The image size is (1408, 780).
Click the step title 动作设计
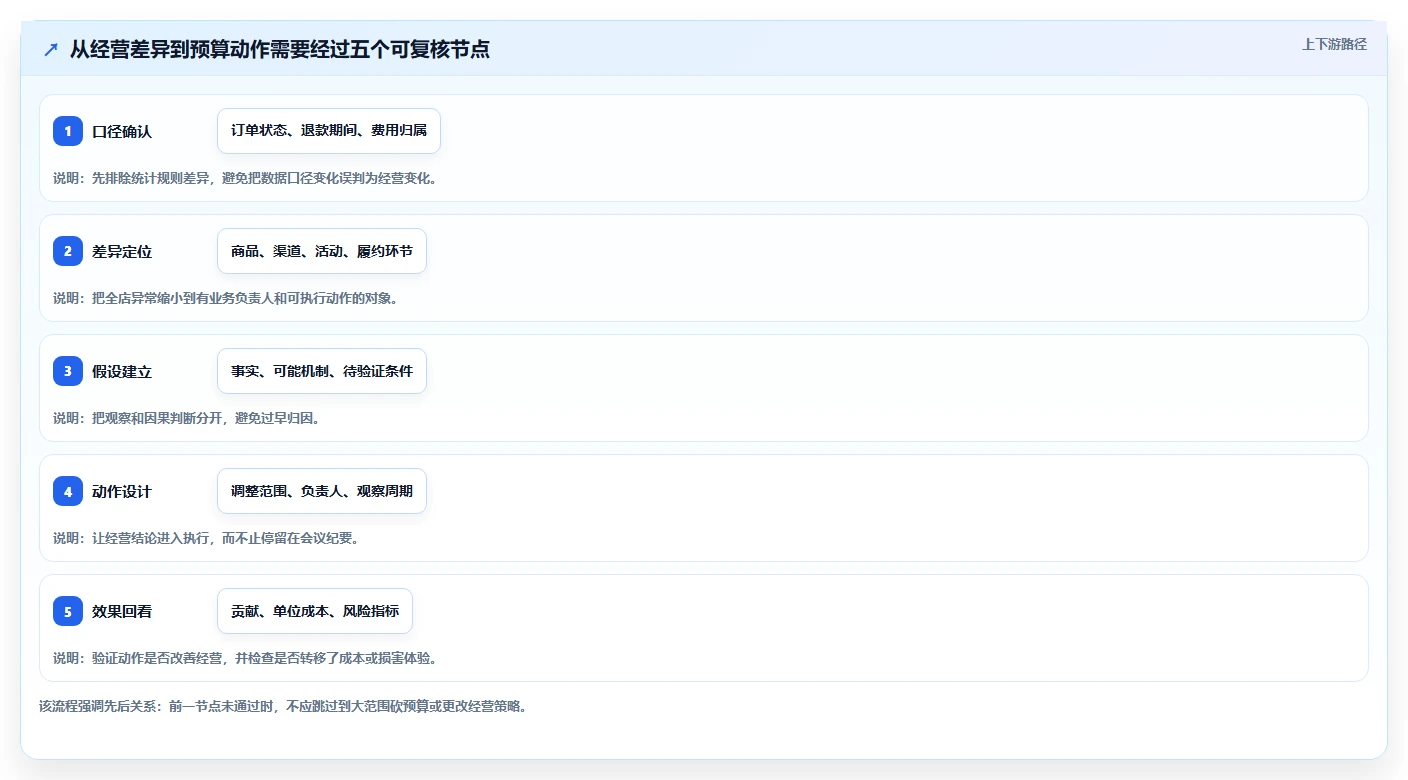tap(122, 491)
